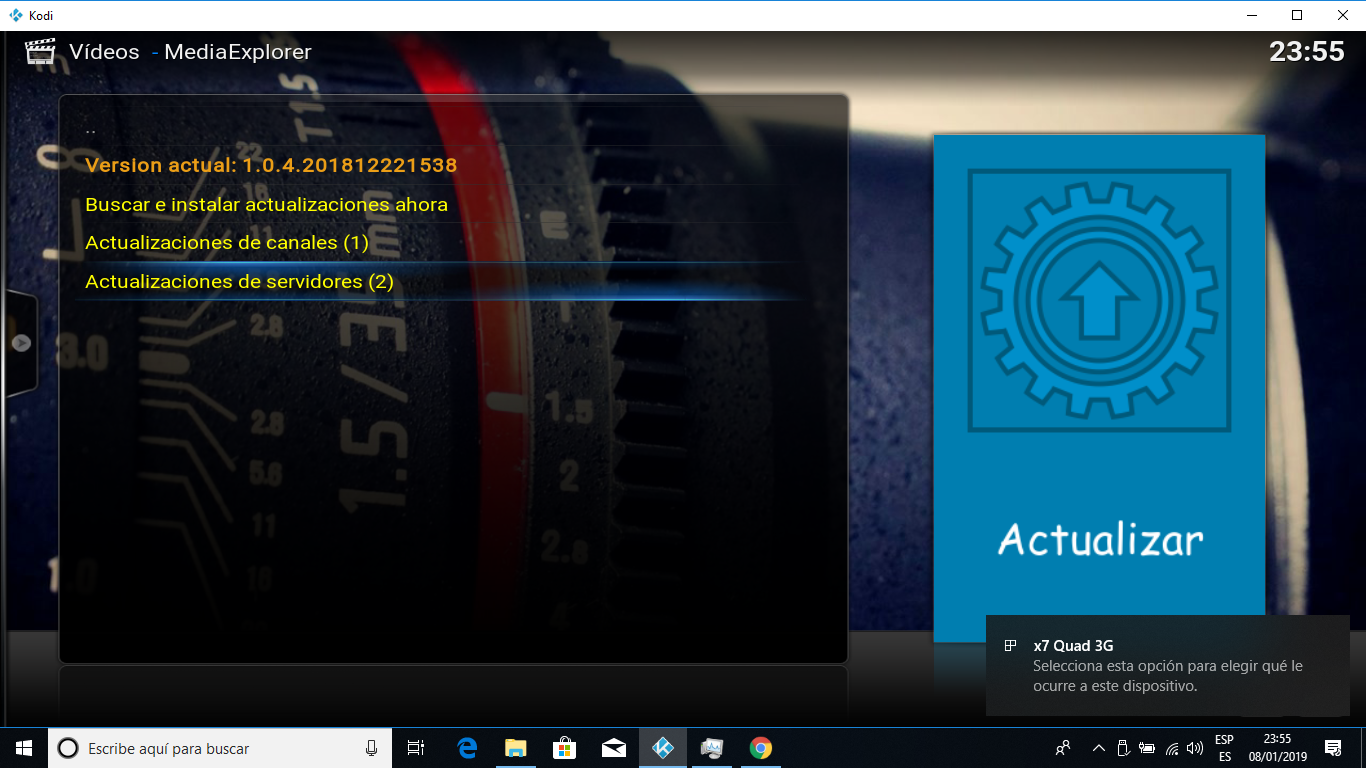Screen dimensions: 1366x768
Task: Click the 'Vídeos' breadcrumb text
Action: click(104, 52)
